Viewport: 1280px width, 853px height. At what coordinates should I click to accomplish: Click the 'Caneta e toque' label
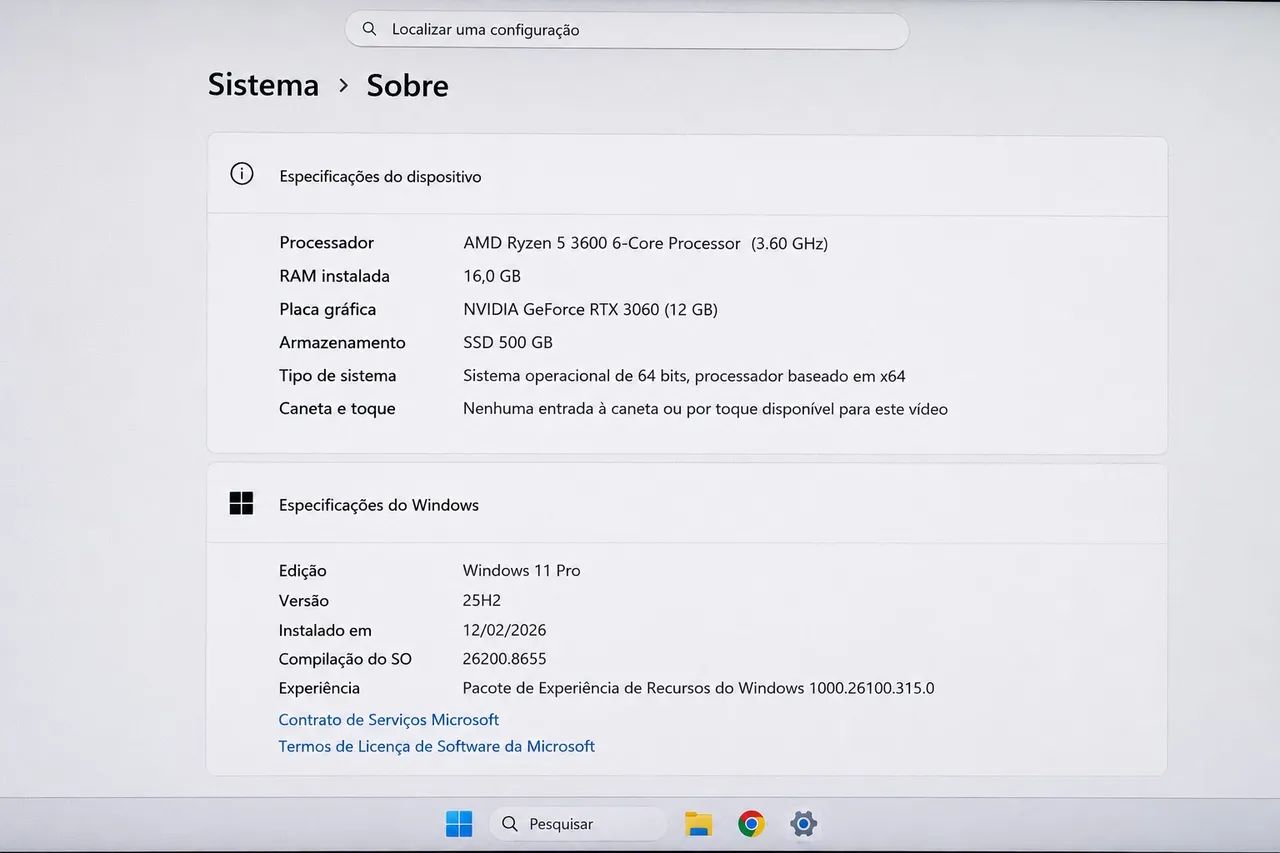pyautogui.click(x=337, y=409)
